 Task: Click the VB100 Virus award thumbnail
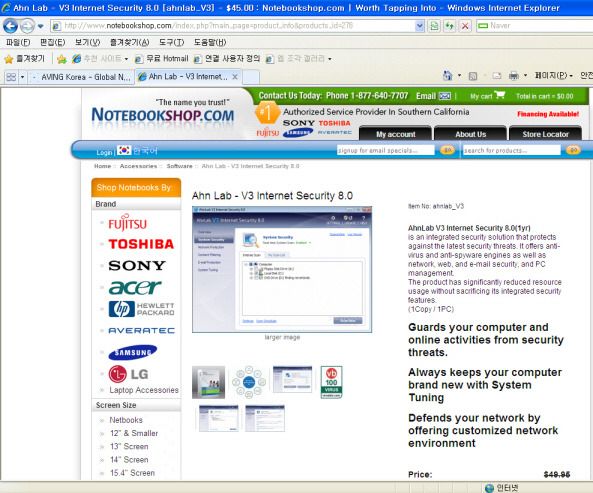tap(331, 382)
